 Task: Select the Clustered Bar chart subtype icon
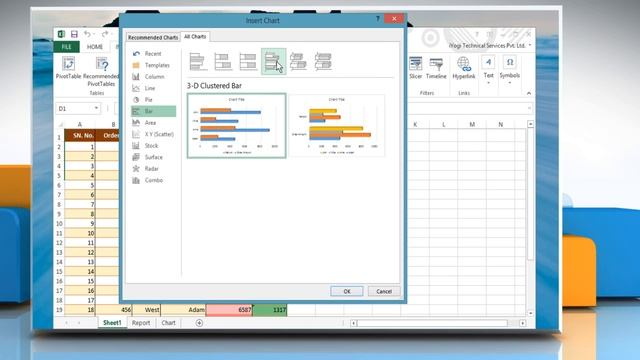pos(198,61)
